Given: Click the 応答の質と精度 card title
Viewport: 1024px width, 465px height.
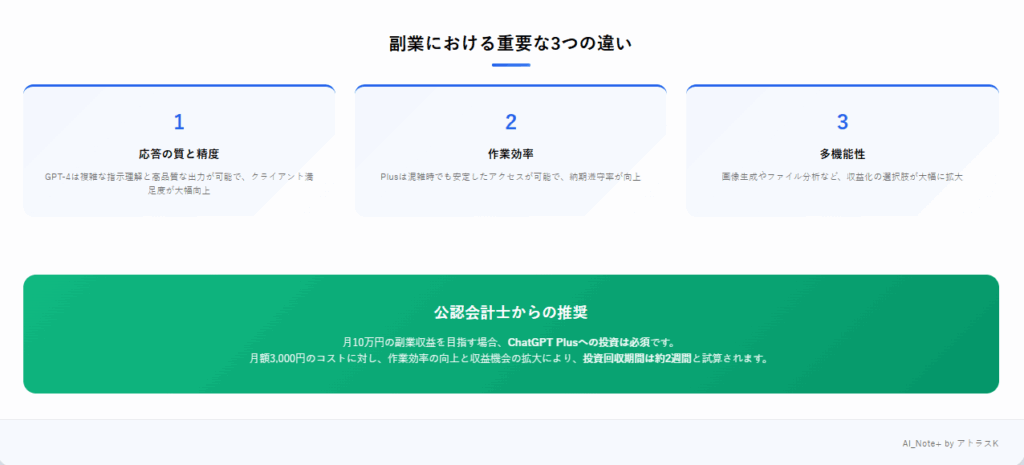Looking at the screenshot, I should [179, 154].
